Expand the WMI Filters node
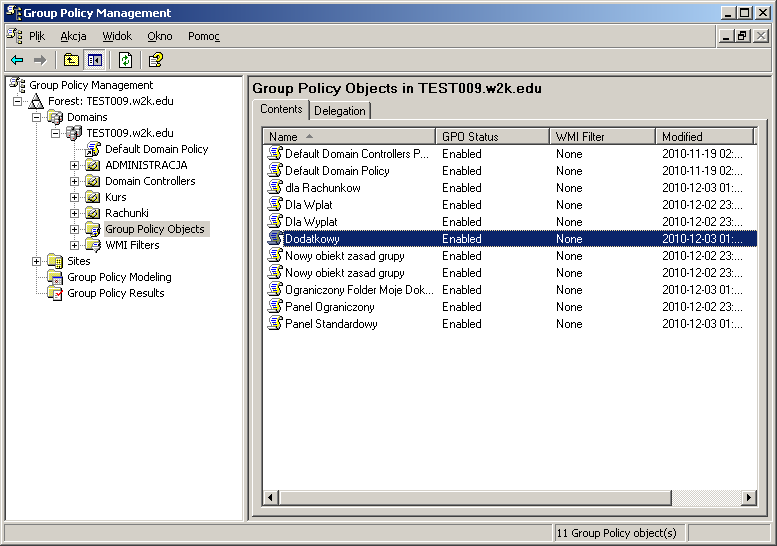This screenshot has width=777, height=546. (75, 245)
